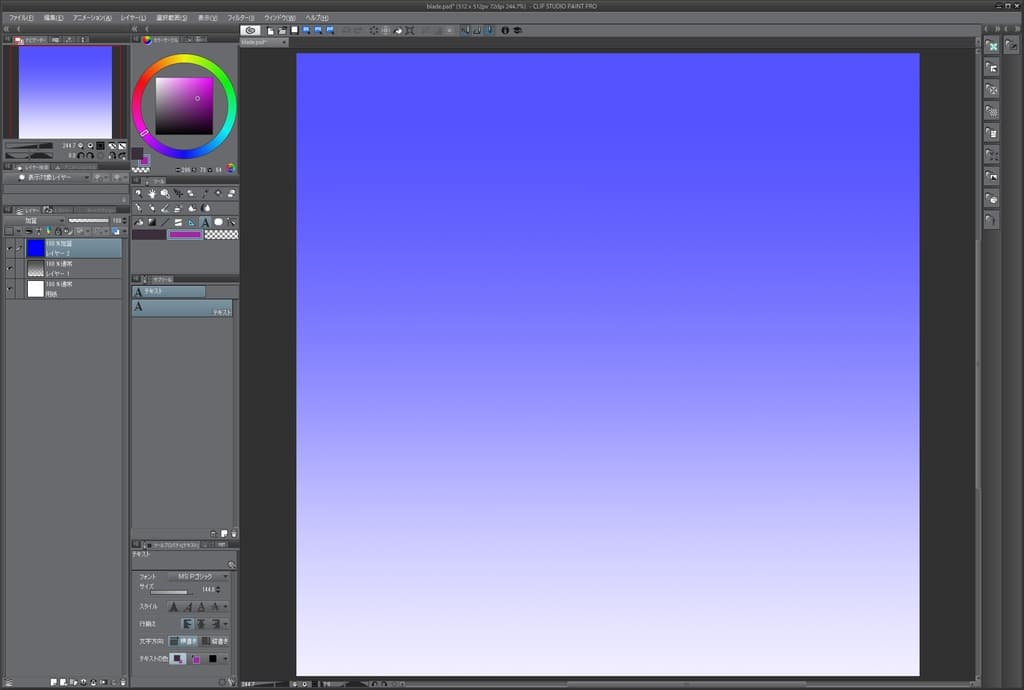
Task: Open the layer blending mode dropdown
Action: pos(44,220)
